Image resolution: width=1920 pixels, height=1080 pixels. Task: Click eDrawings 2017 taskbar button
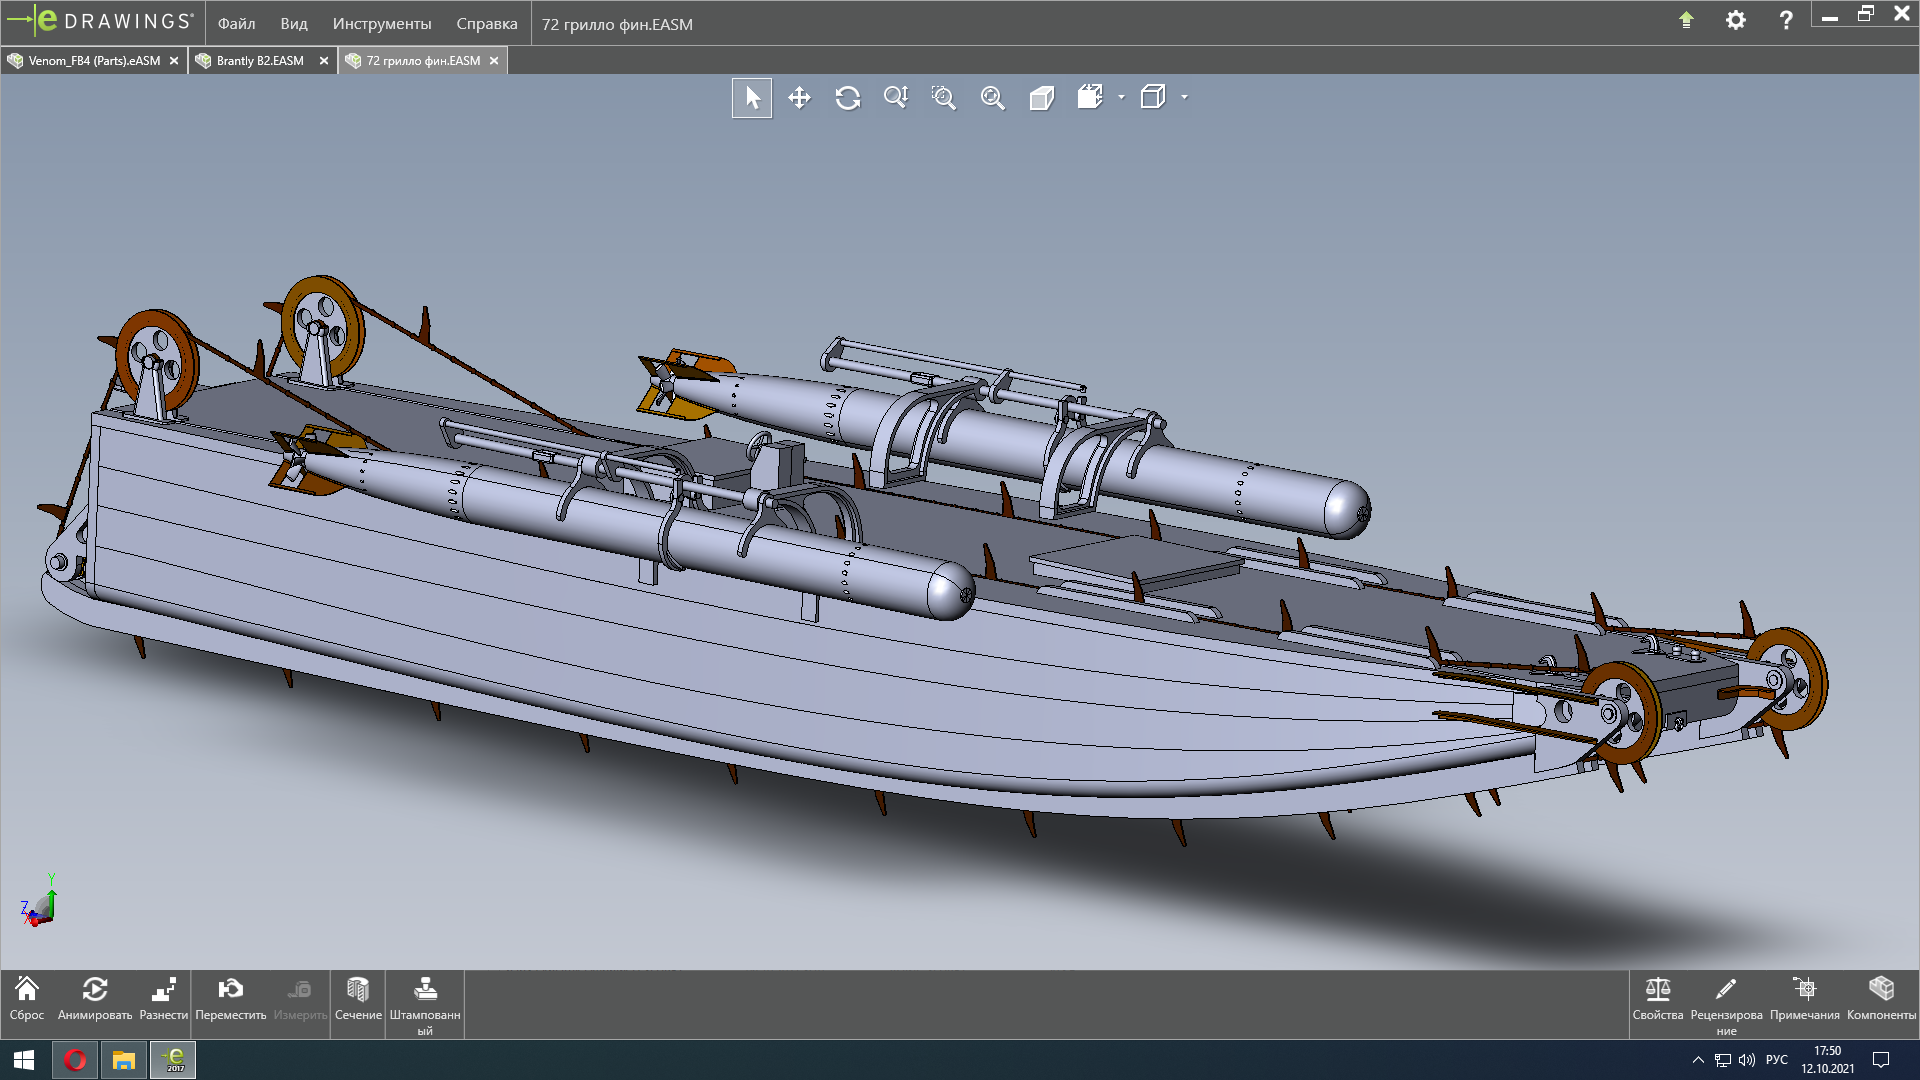[173, 1060]
